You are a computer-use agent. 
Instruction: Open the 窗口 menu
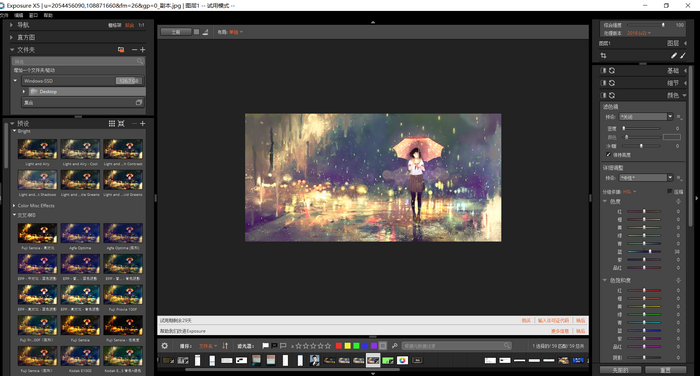[x=33, y=15]
